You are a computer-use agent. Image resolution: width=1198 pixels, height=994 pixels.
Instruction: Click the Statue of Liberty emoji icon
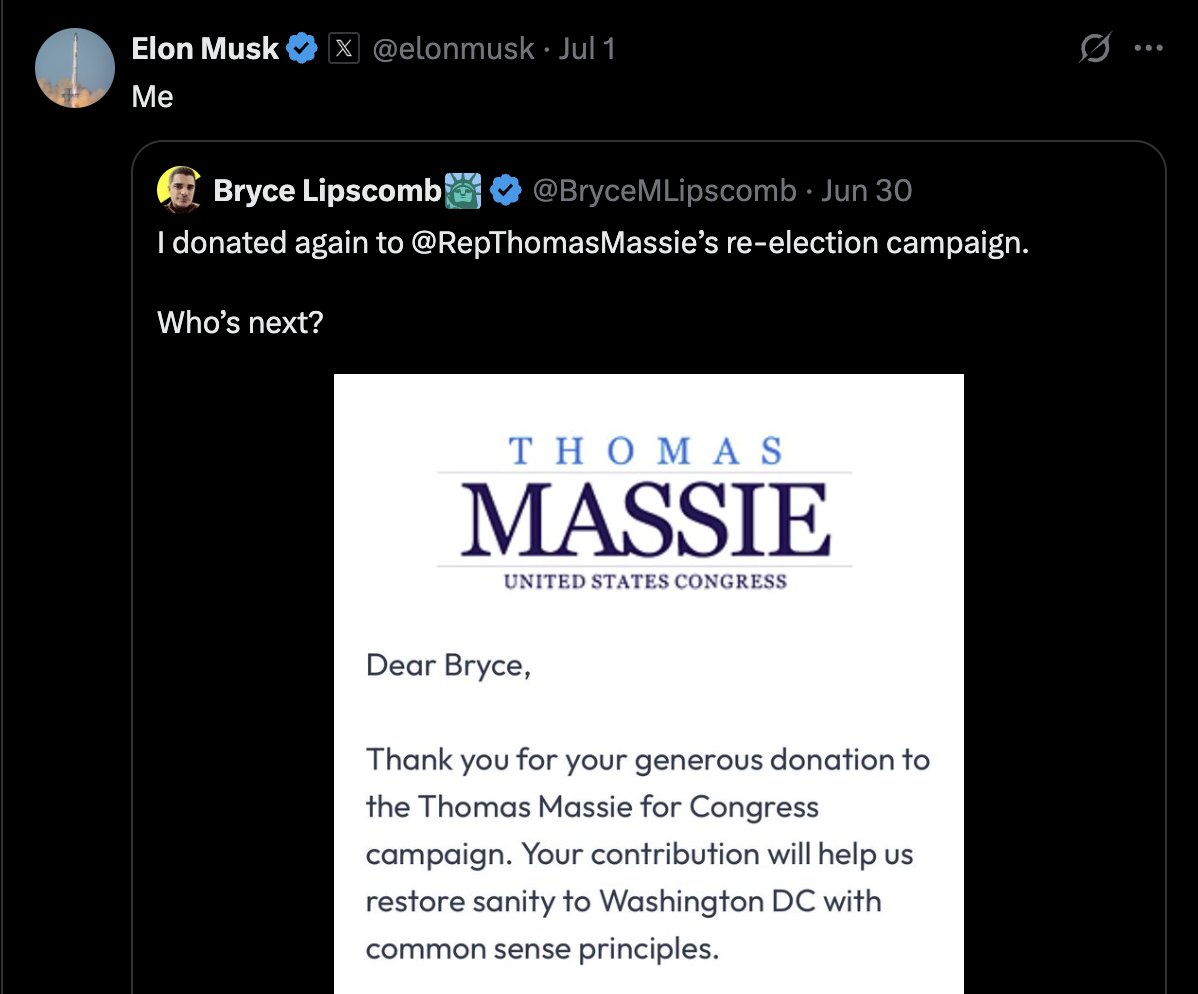click(x=463, y=190)
